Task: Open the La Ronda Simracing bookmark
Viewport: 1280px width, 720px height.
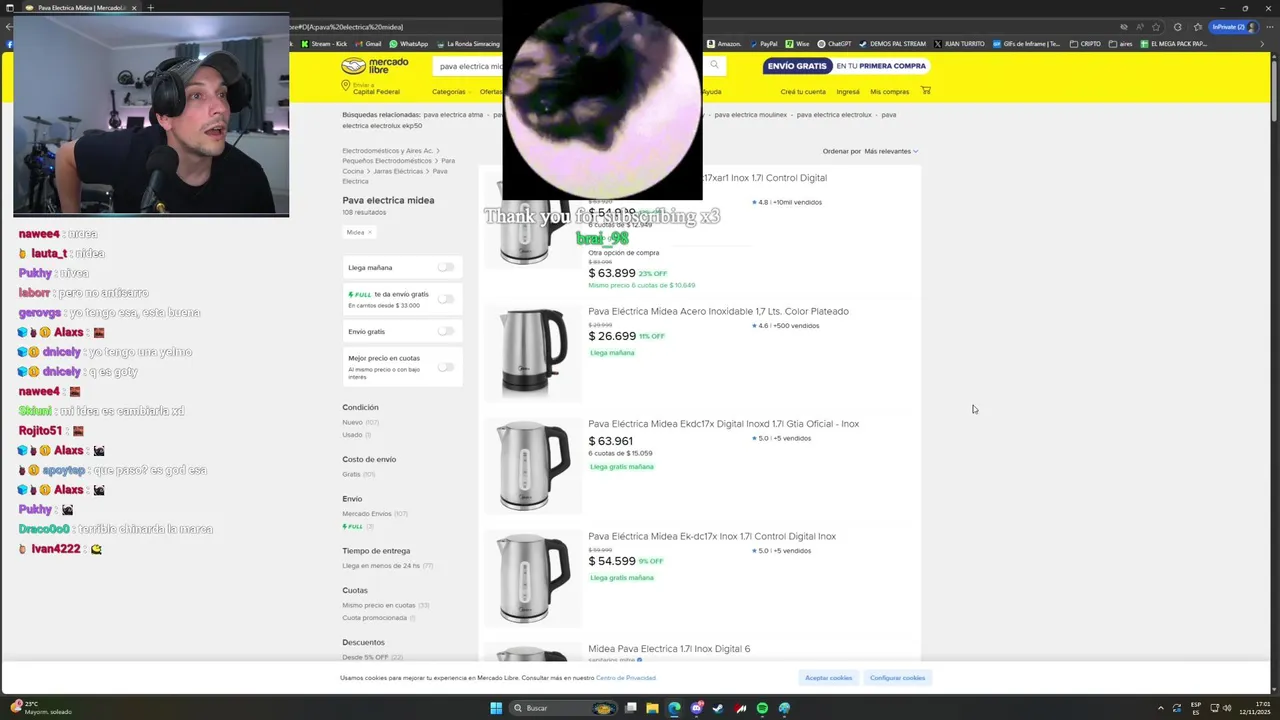Action: tap(468, 44)
